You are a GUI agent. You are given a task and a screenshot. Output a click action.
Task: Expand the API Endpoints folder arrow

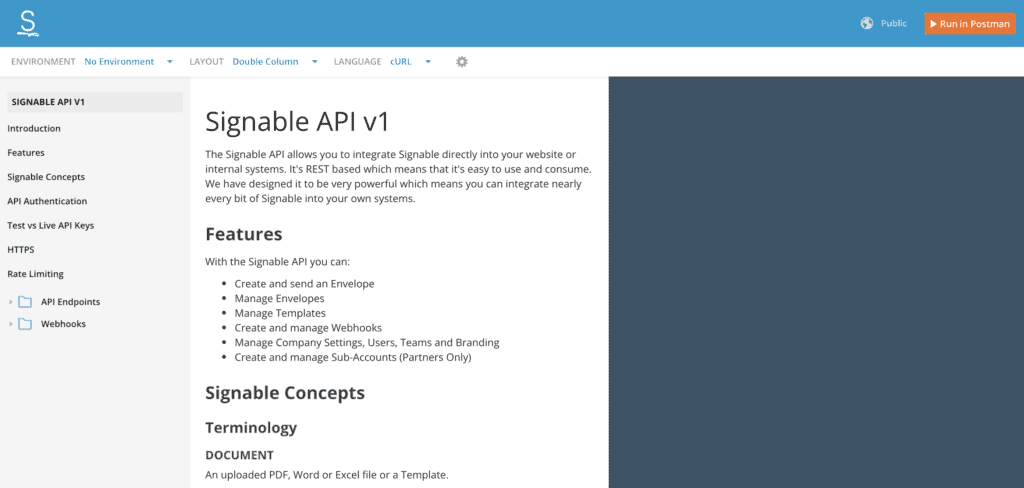pos(10,302)
